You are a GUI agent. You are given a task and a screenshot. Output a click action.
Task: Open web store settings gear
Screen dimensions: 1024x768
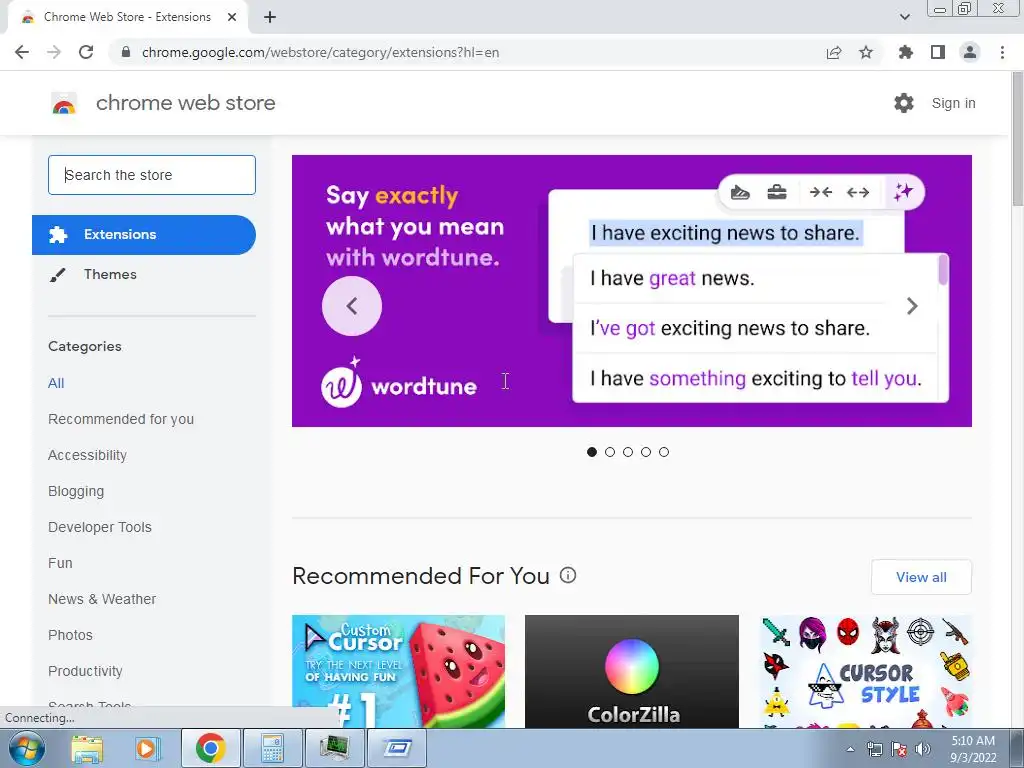(x=904, y=103)
